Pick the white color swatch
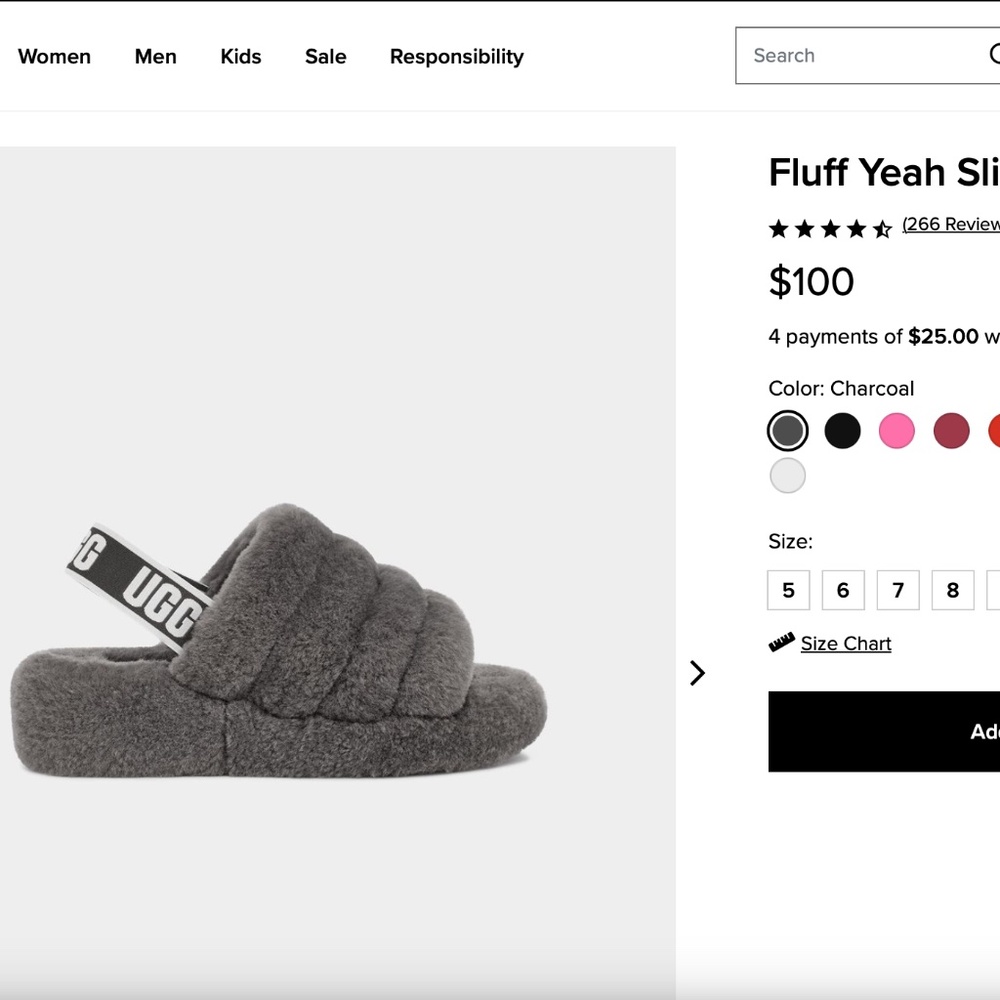Image resolution: width=1000 pixels, height=1000 pixels. [787, 475]
